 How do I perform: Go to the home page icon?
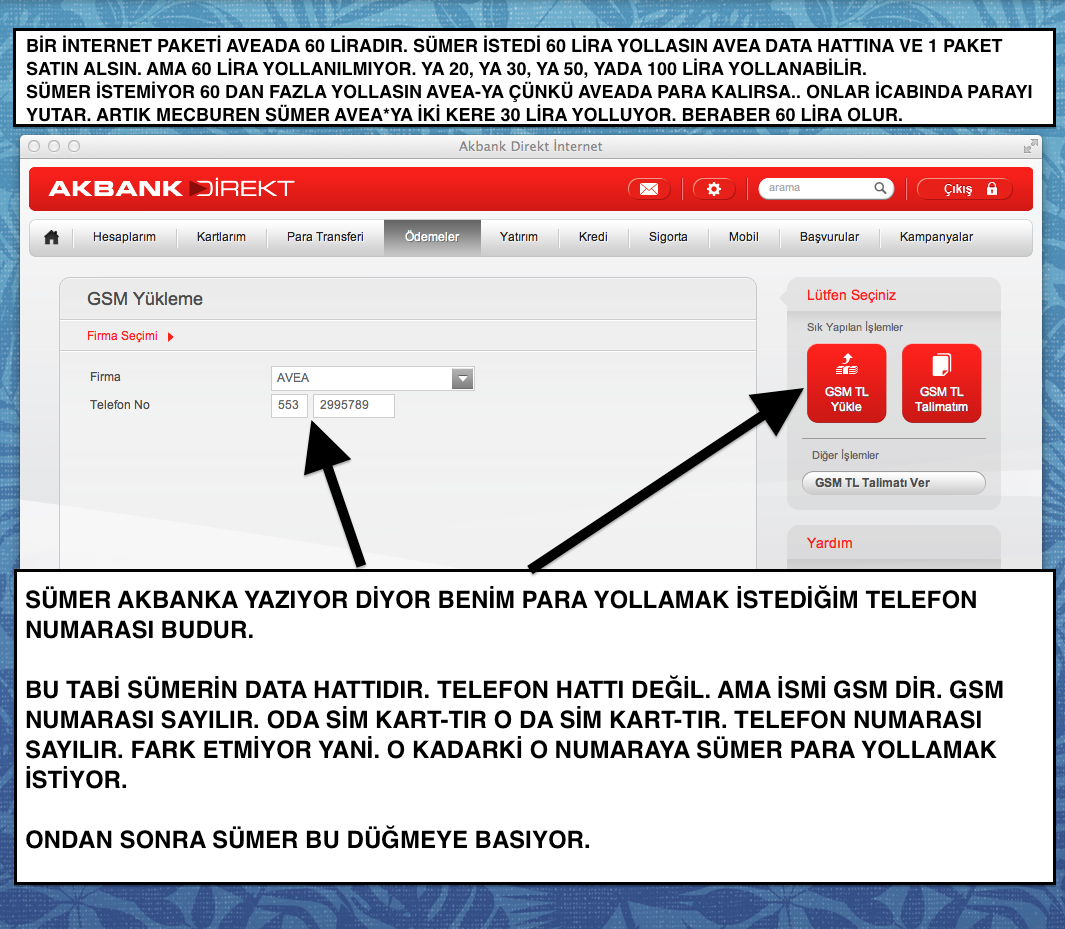click(52, 237)
